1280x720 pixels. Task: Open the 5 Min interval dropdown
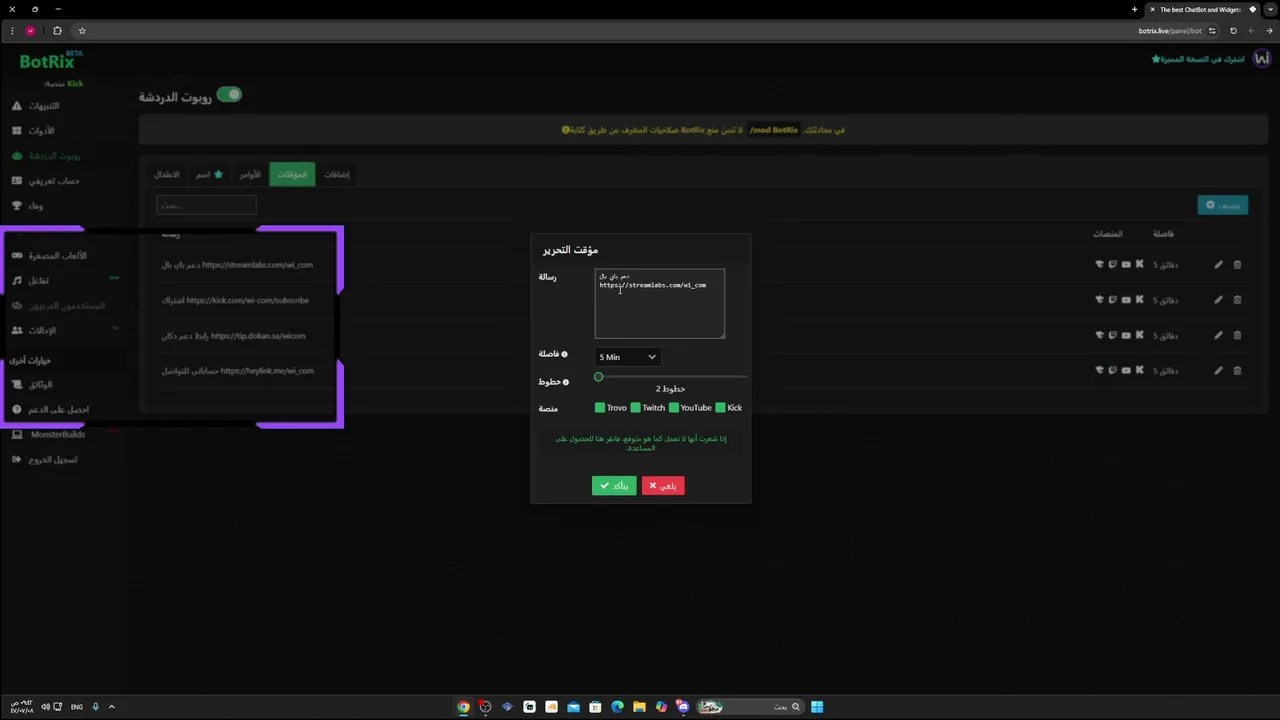(x=628, y=357)
